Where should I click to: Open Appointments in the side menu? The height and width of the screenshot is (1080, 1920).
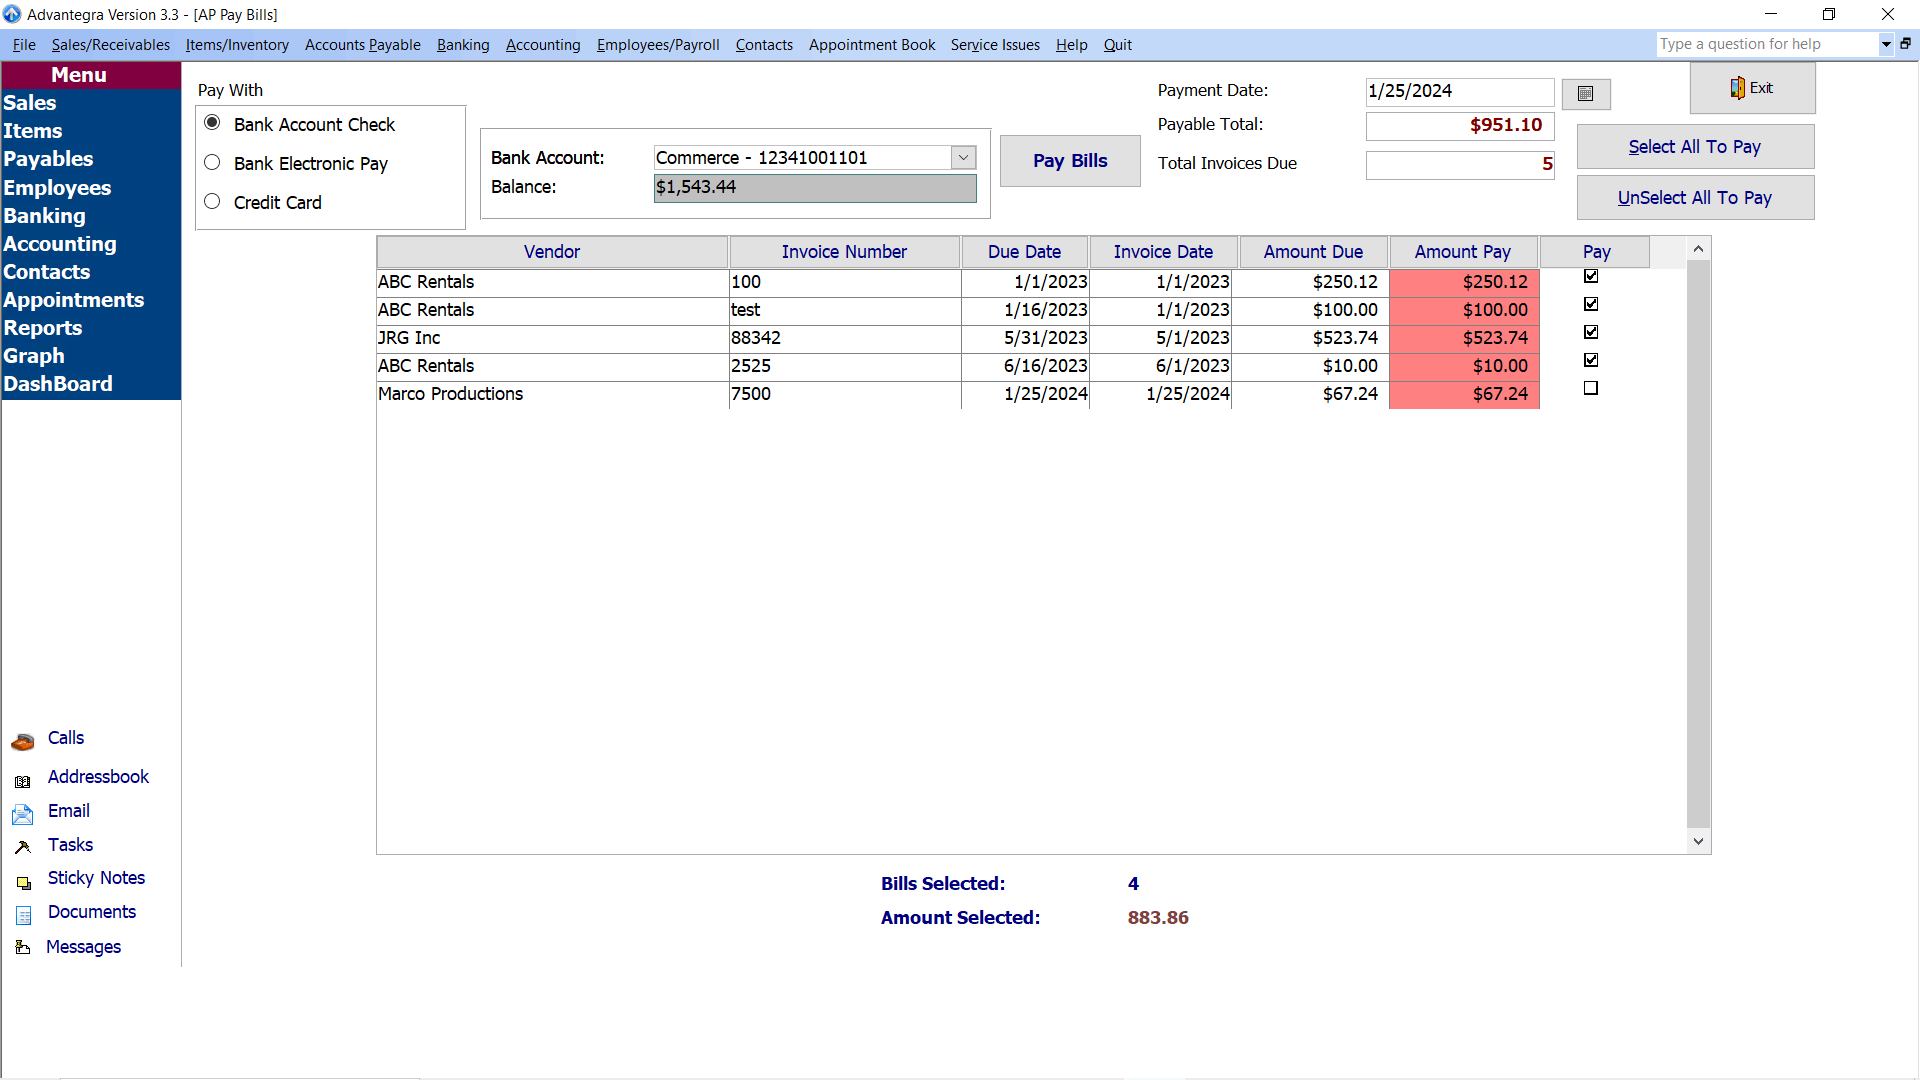(x=74, y=300)
